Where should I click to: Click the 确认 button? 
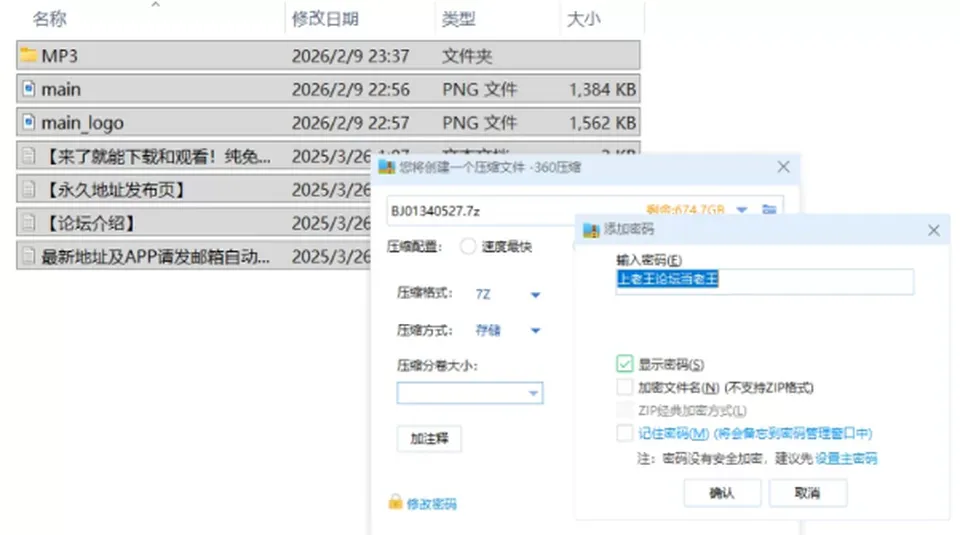722,493
